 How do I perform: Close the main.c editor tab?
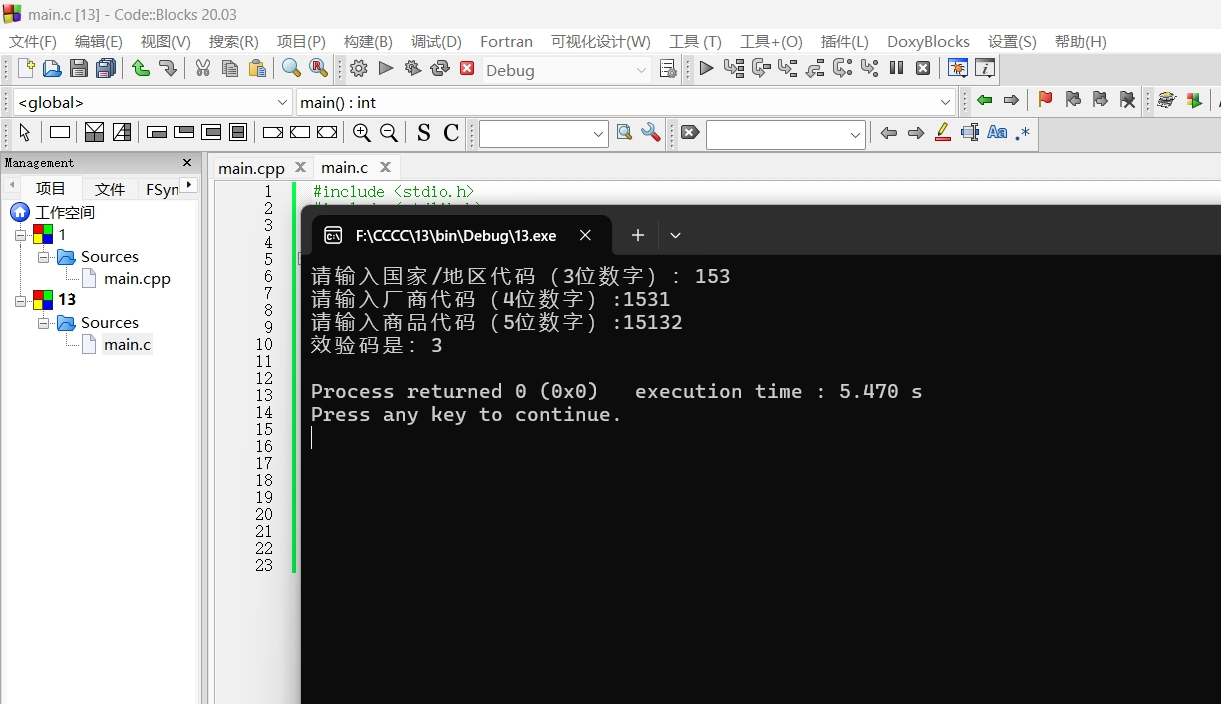pyautogui.click(x=385, y=167)
